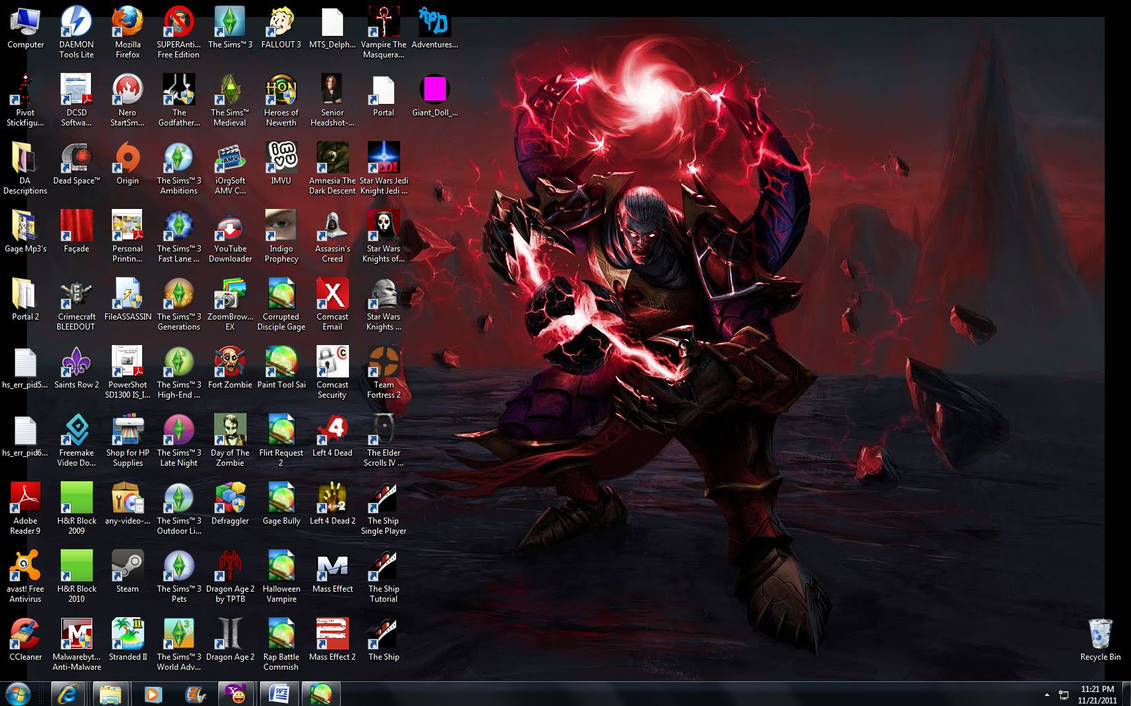
Task: Select Shop for HP Supplies shortcut
Action: [128, 441]
